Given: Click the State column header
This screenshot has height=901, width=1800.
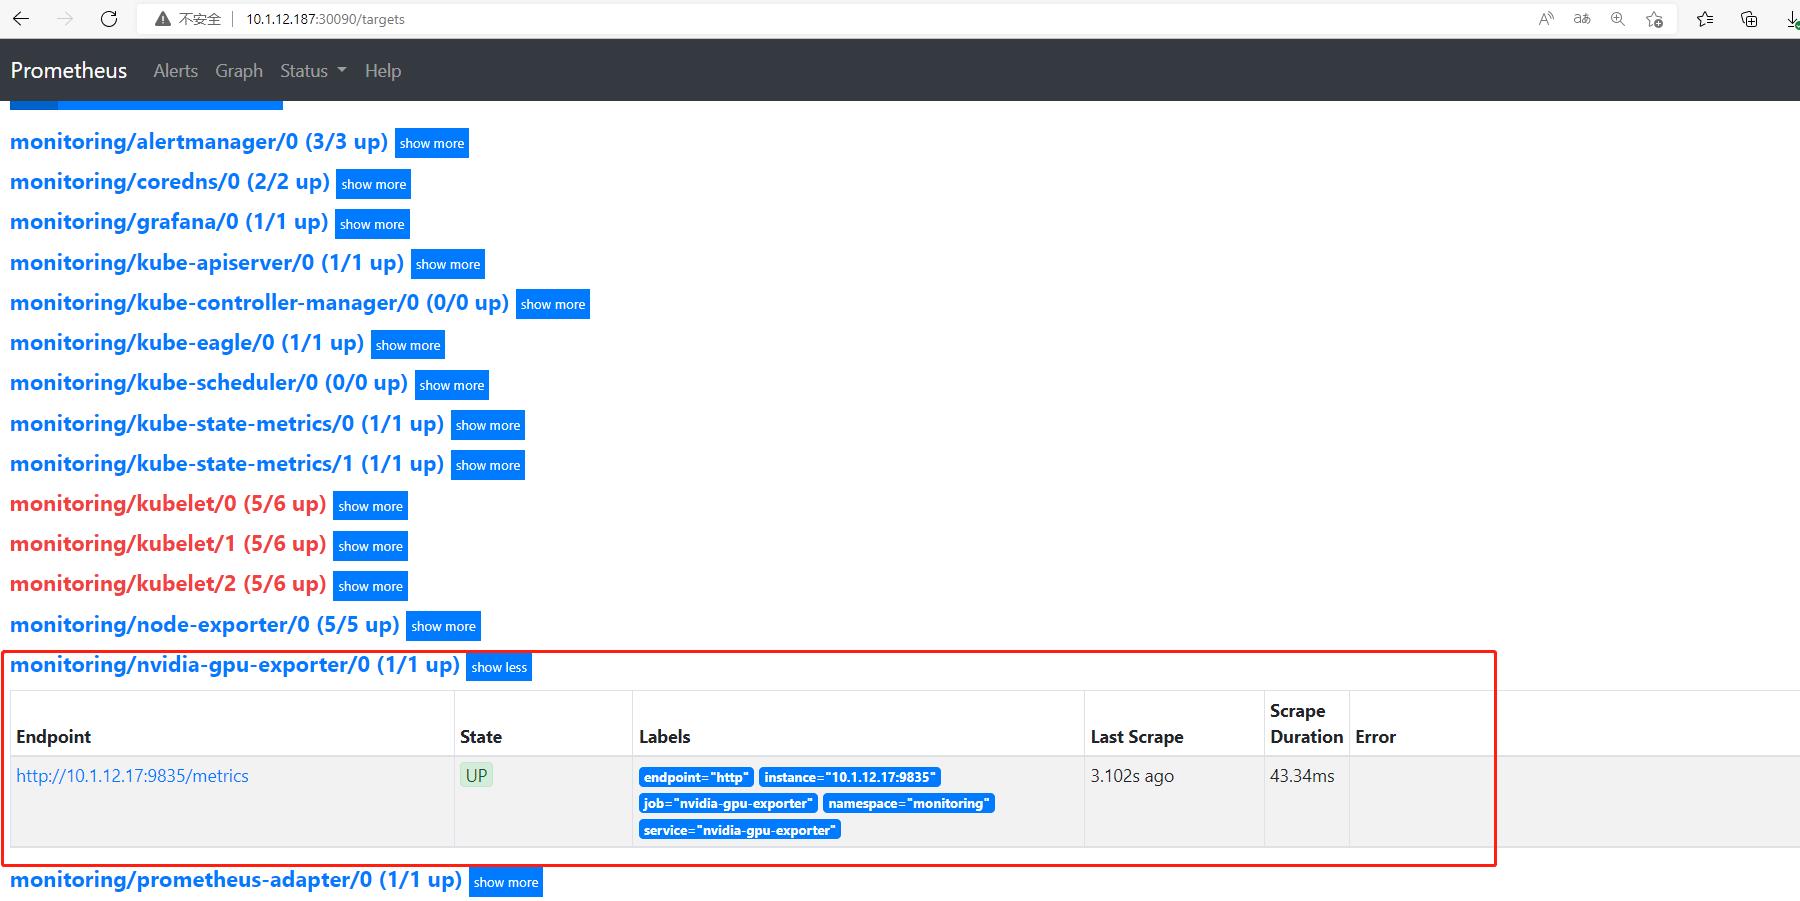Looking at the screenshot, I should [x=481, y=737].
